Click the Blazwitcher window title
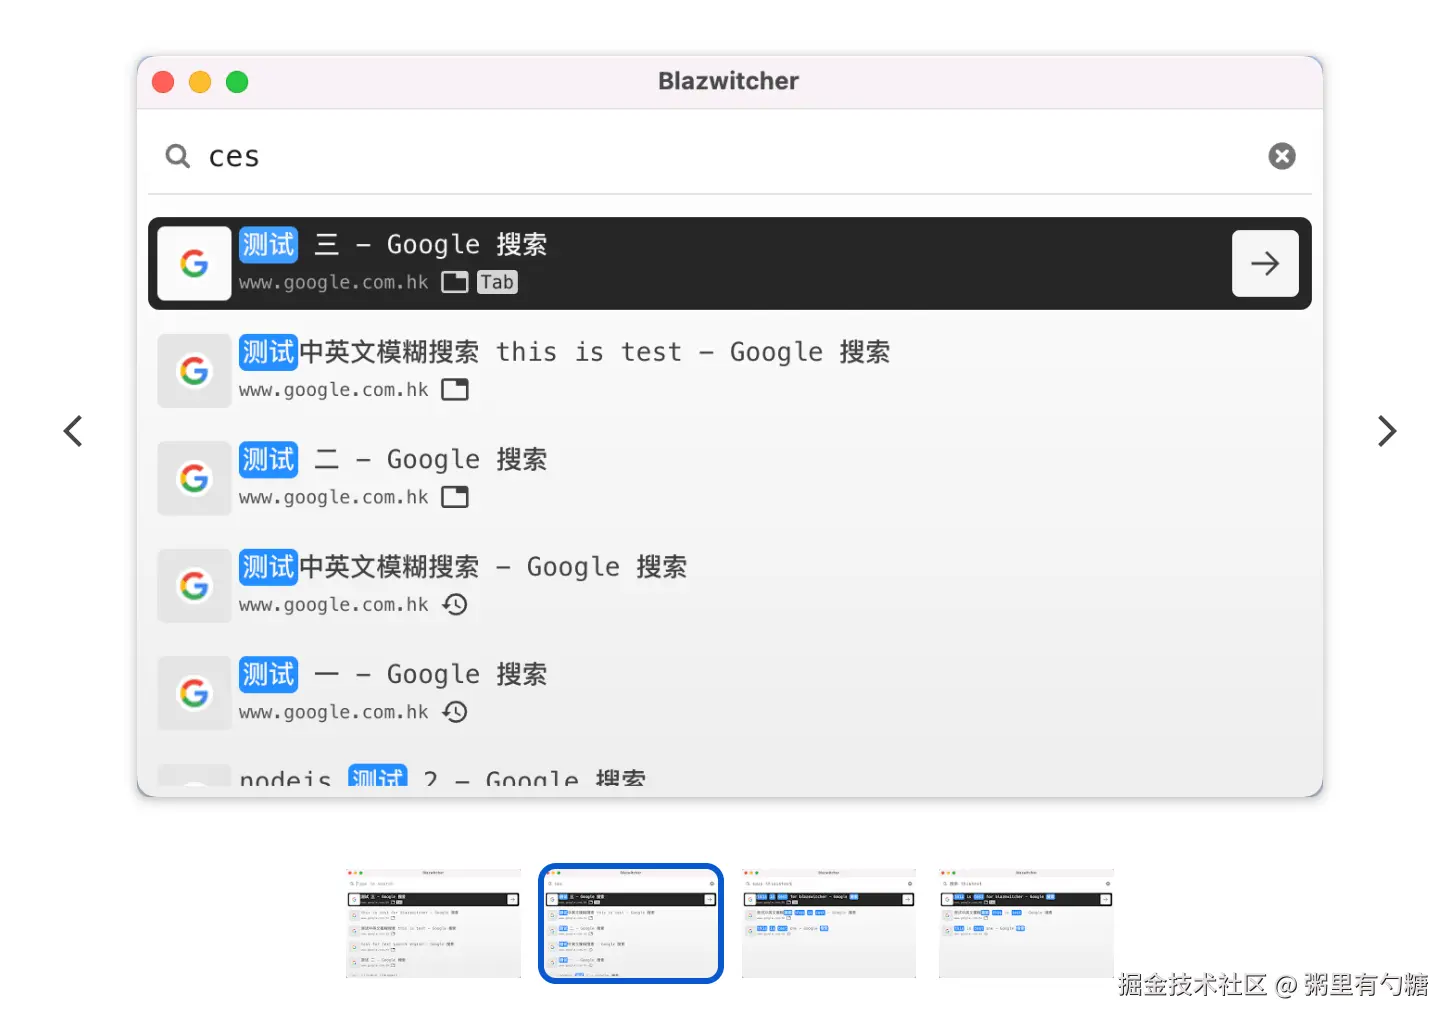This screenshot has width=1456, height=1026. click(x=728, y=81)
